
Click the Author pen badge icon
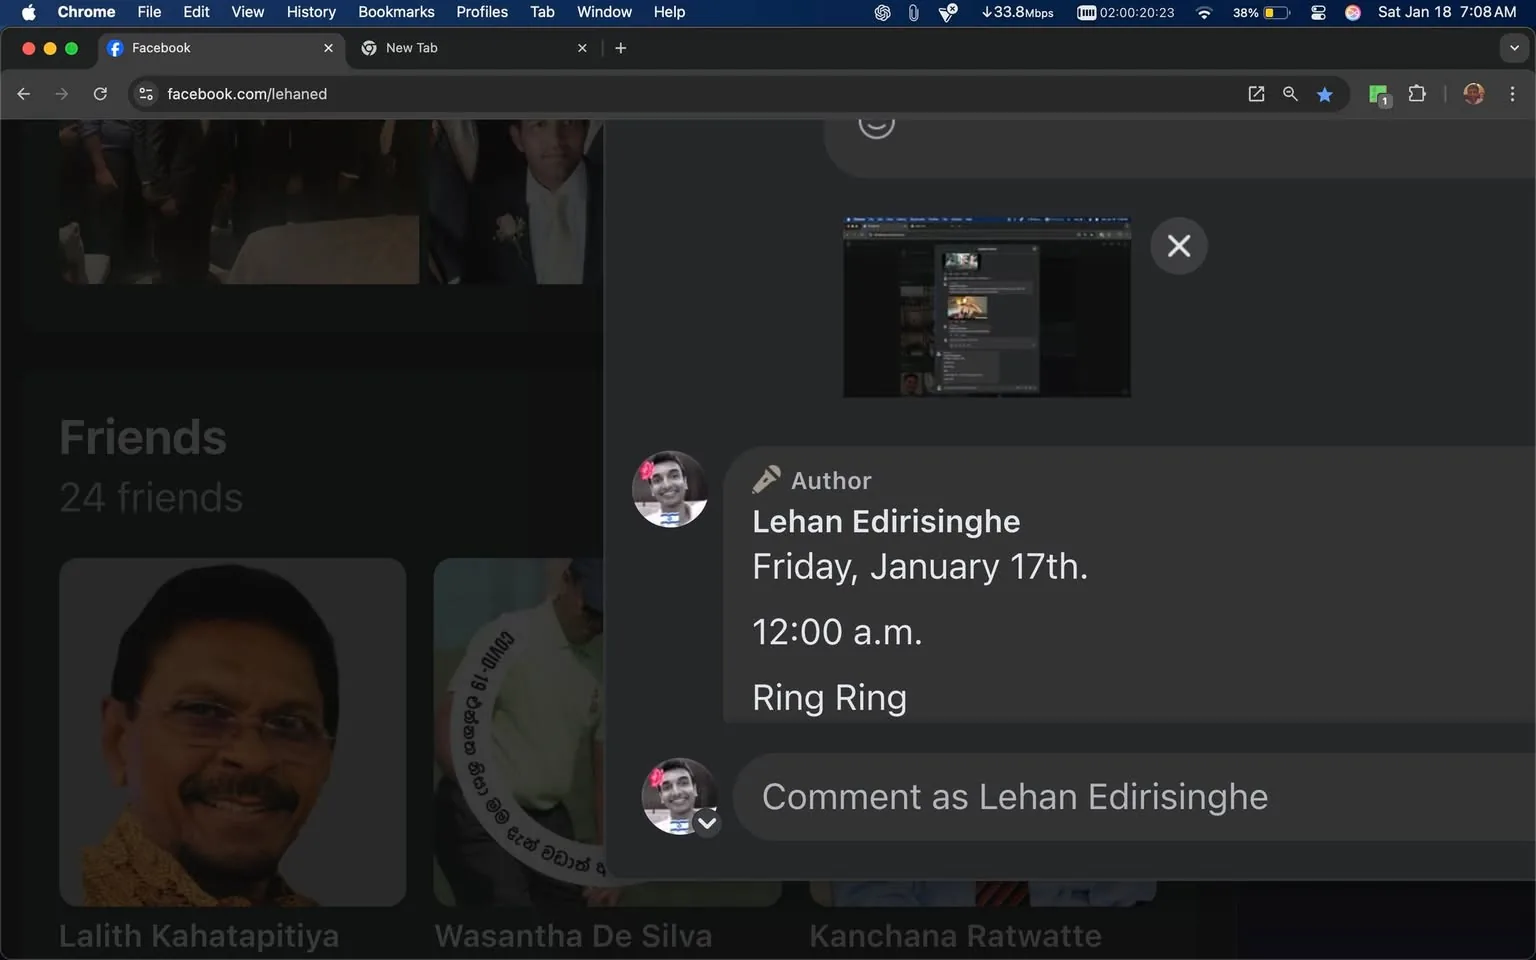pyautogui.click(x=766, y=479)
